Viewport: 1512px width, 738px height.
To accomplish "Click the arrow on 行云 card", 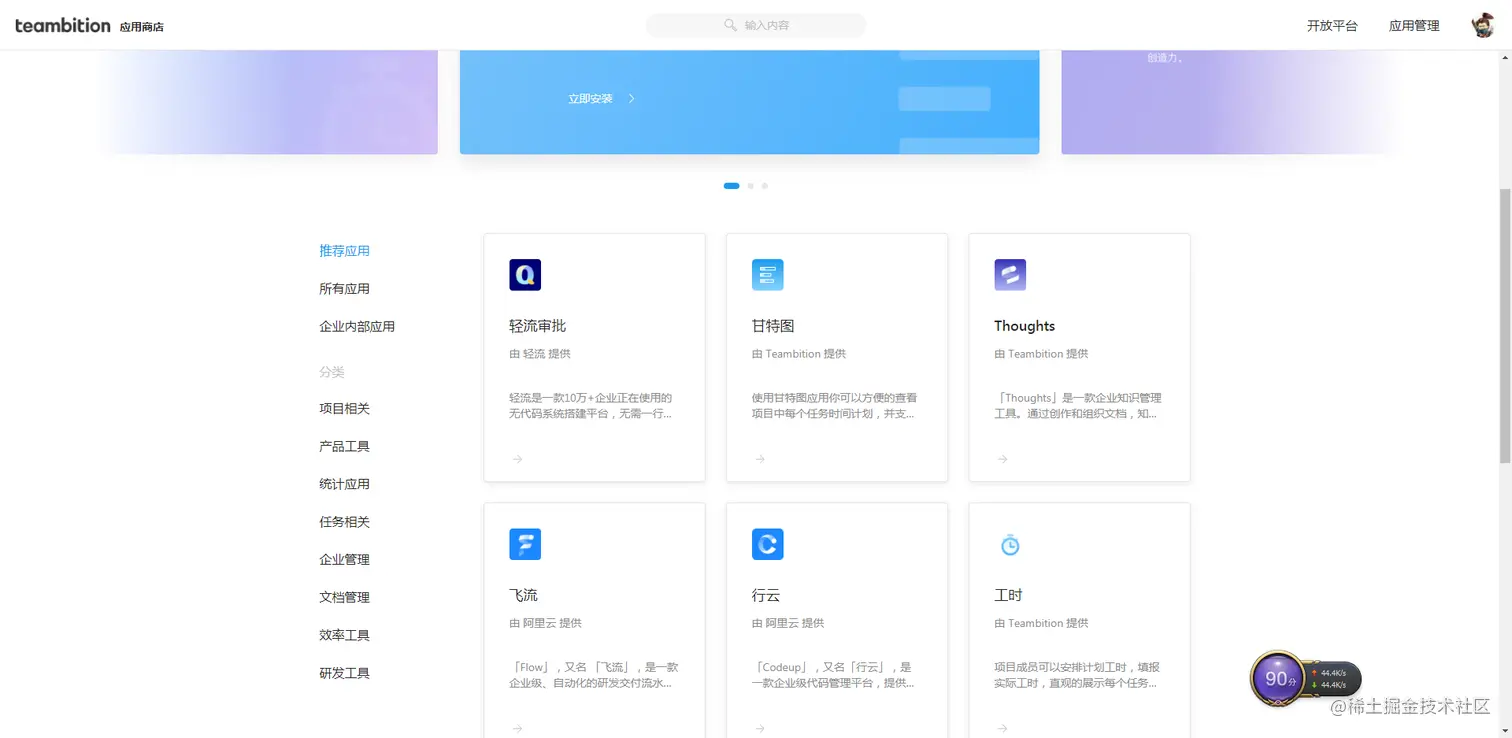I will click(x=760, y=728).
